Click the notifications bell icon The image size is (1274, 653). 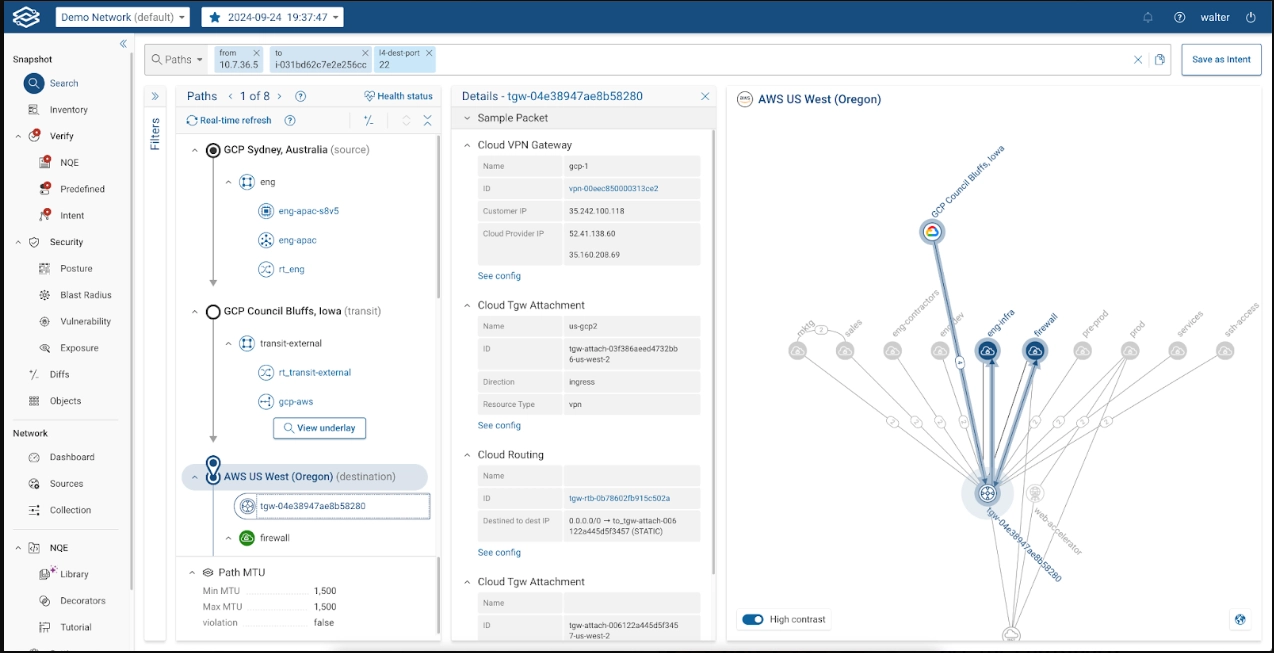[1148, 17]
